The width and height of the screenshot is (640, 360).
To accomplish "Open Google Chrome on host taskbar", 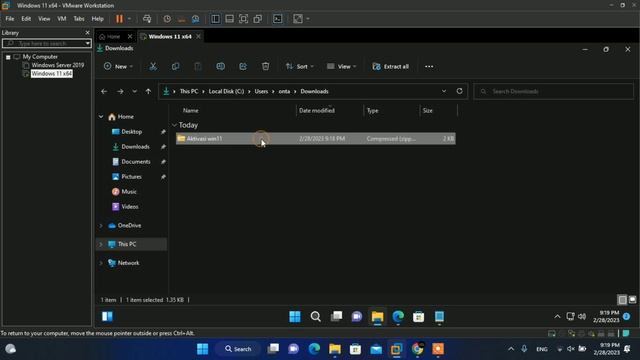I will [417, 349].
